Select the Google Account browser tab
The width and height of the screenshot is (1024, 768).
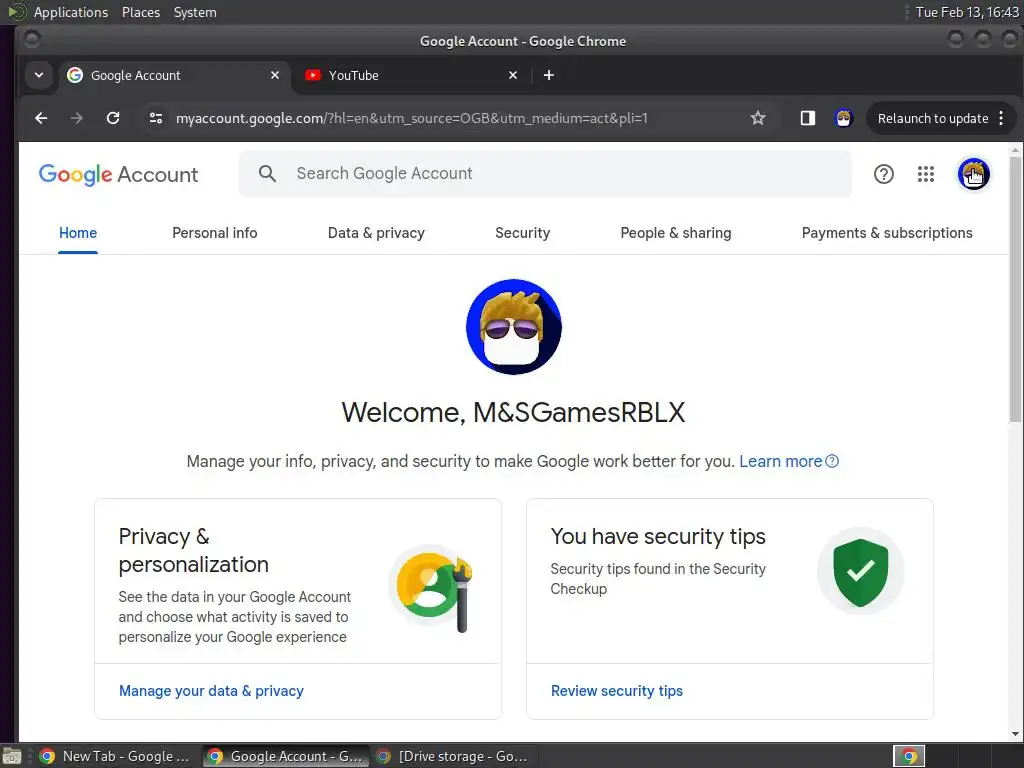point(174,75)
